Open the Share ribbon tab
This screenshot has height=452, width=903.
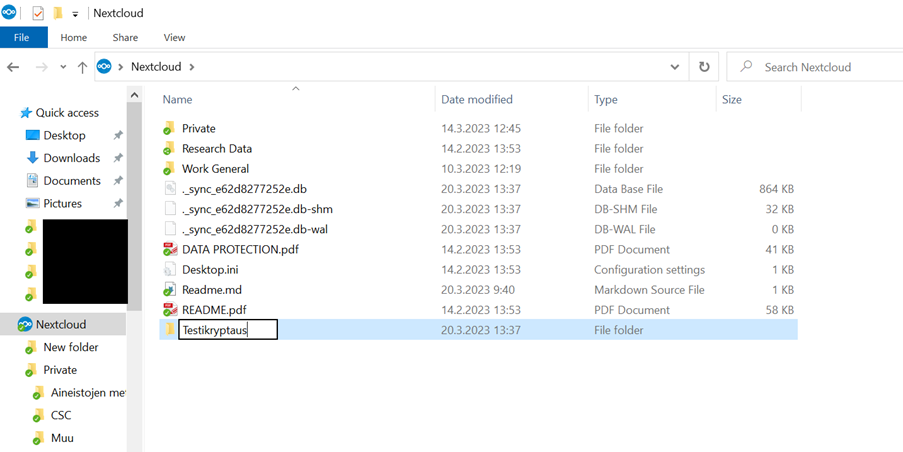pos(125,38)
